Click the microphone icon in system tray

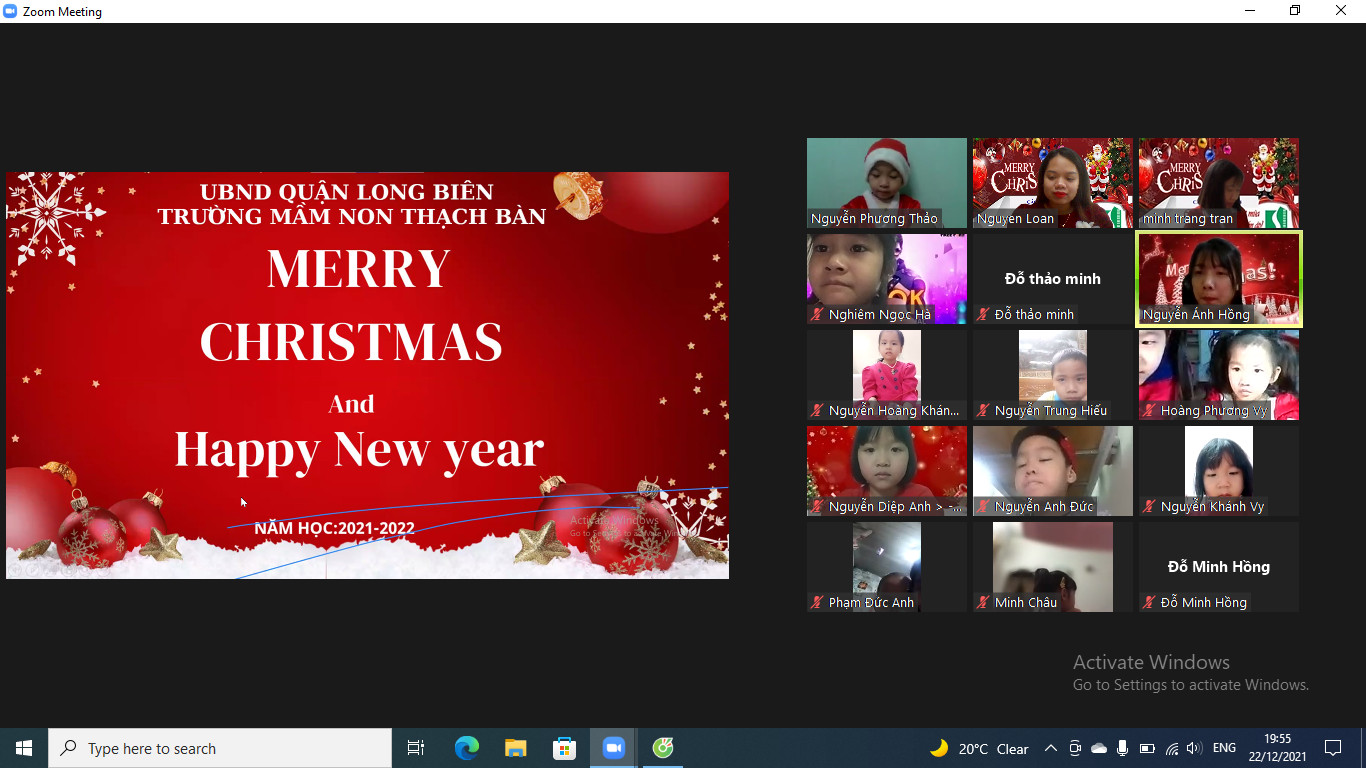[x=1123, y=748]
